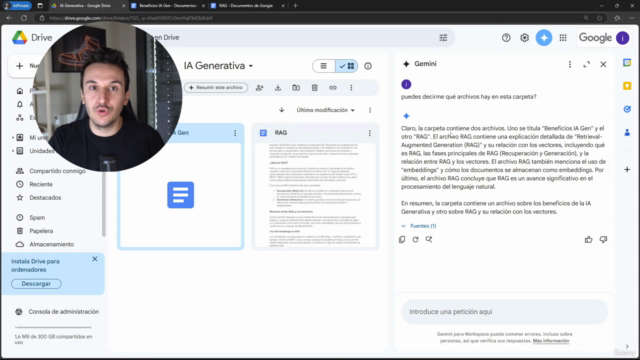
Task: Expand Gemini panel to full view
Action: pos(587,64)
